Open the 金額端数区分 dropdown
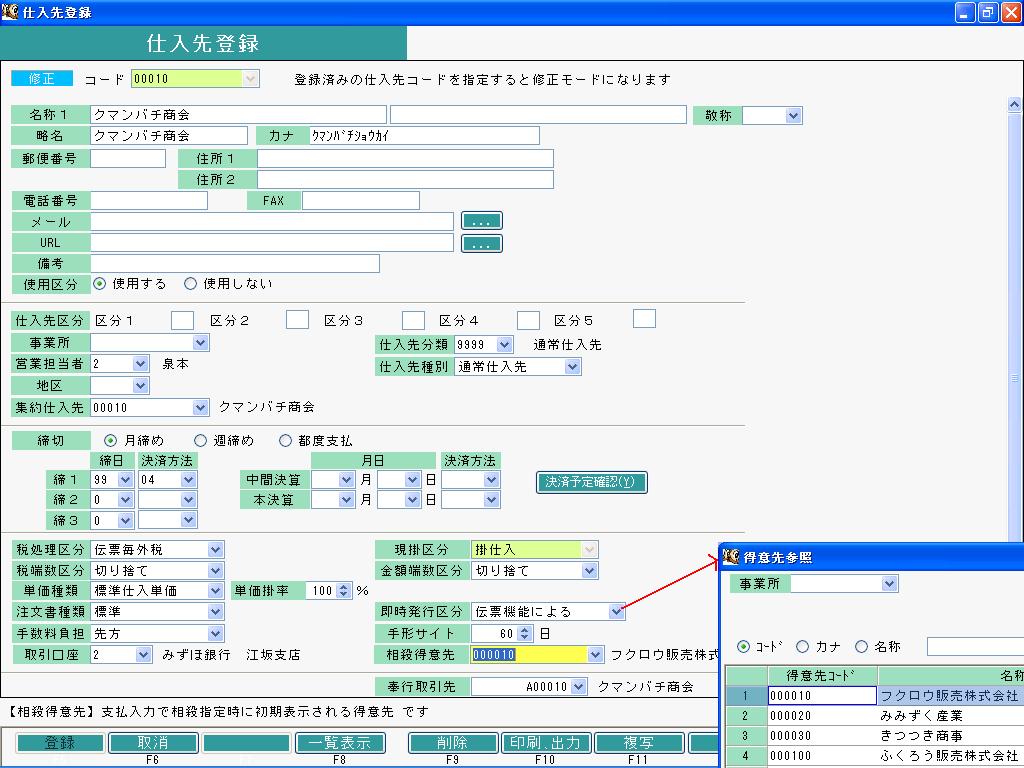1024x768 pixels. [589, 570]
